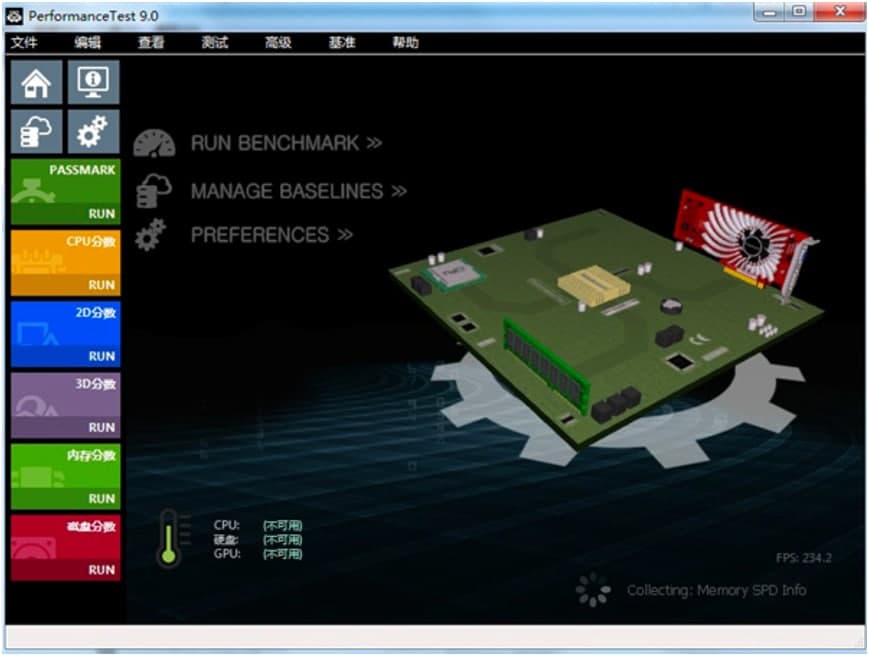This screenshot has width=869, height=656.
Task: Open the 测试 (Tests) menu
Action: pos(214,43)
